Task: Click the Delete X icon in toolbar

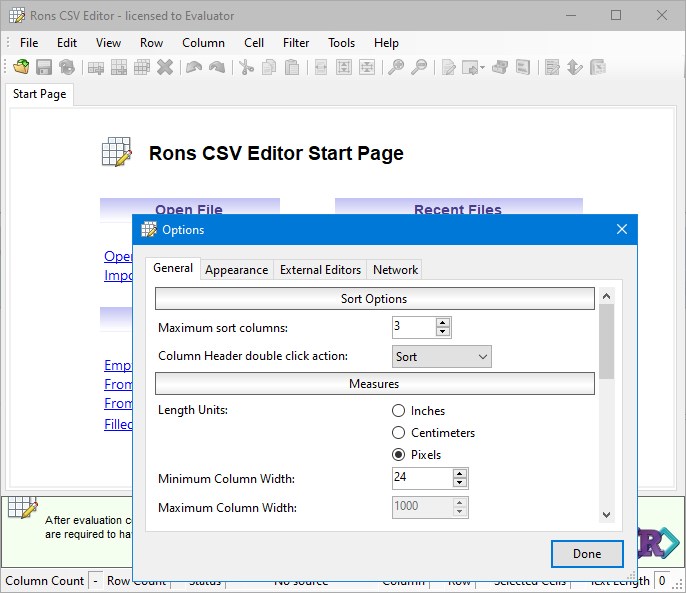Action: click(165, 67)
